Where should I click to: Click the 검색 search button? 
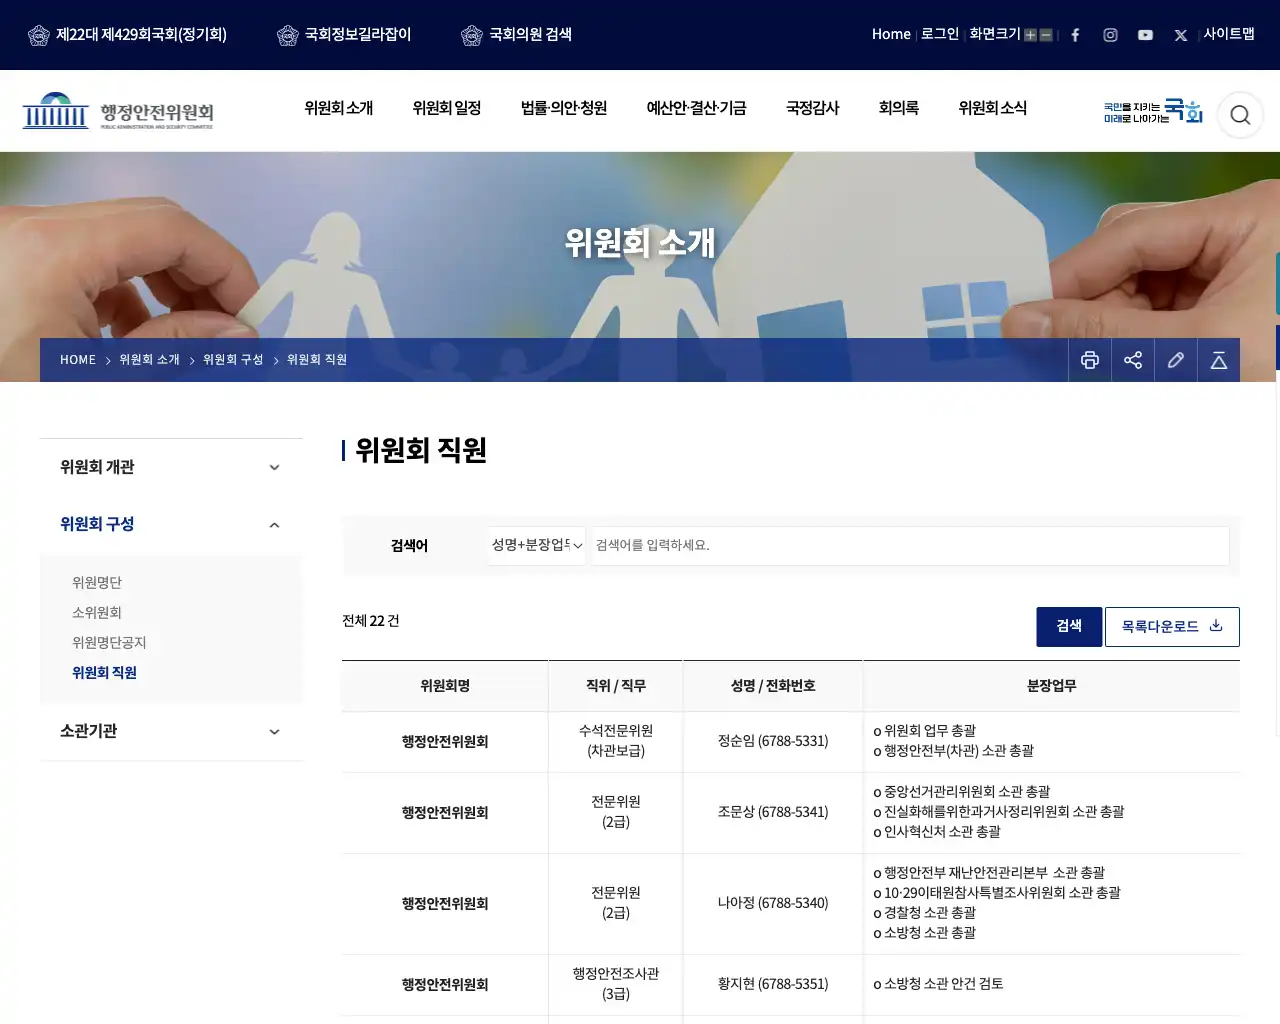tap(1069, 626)
